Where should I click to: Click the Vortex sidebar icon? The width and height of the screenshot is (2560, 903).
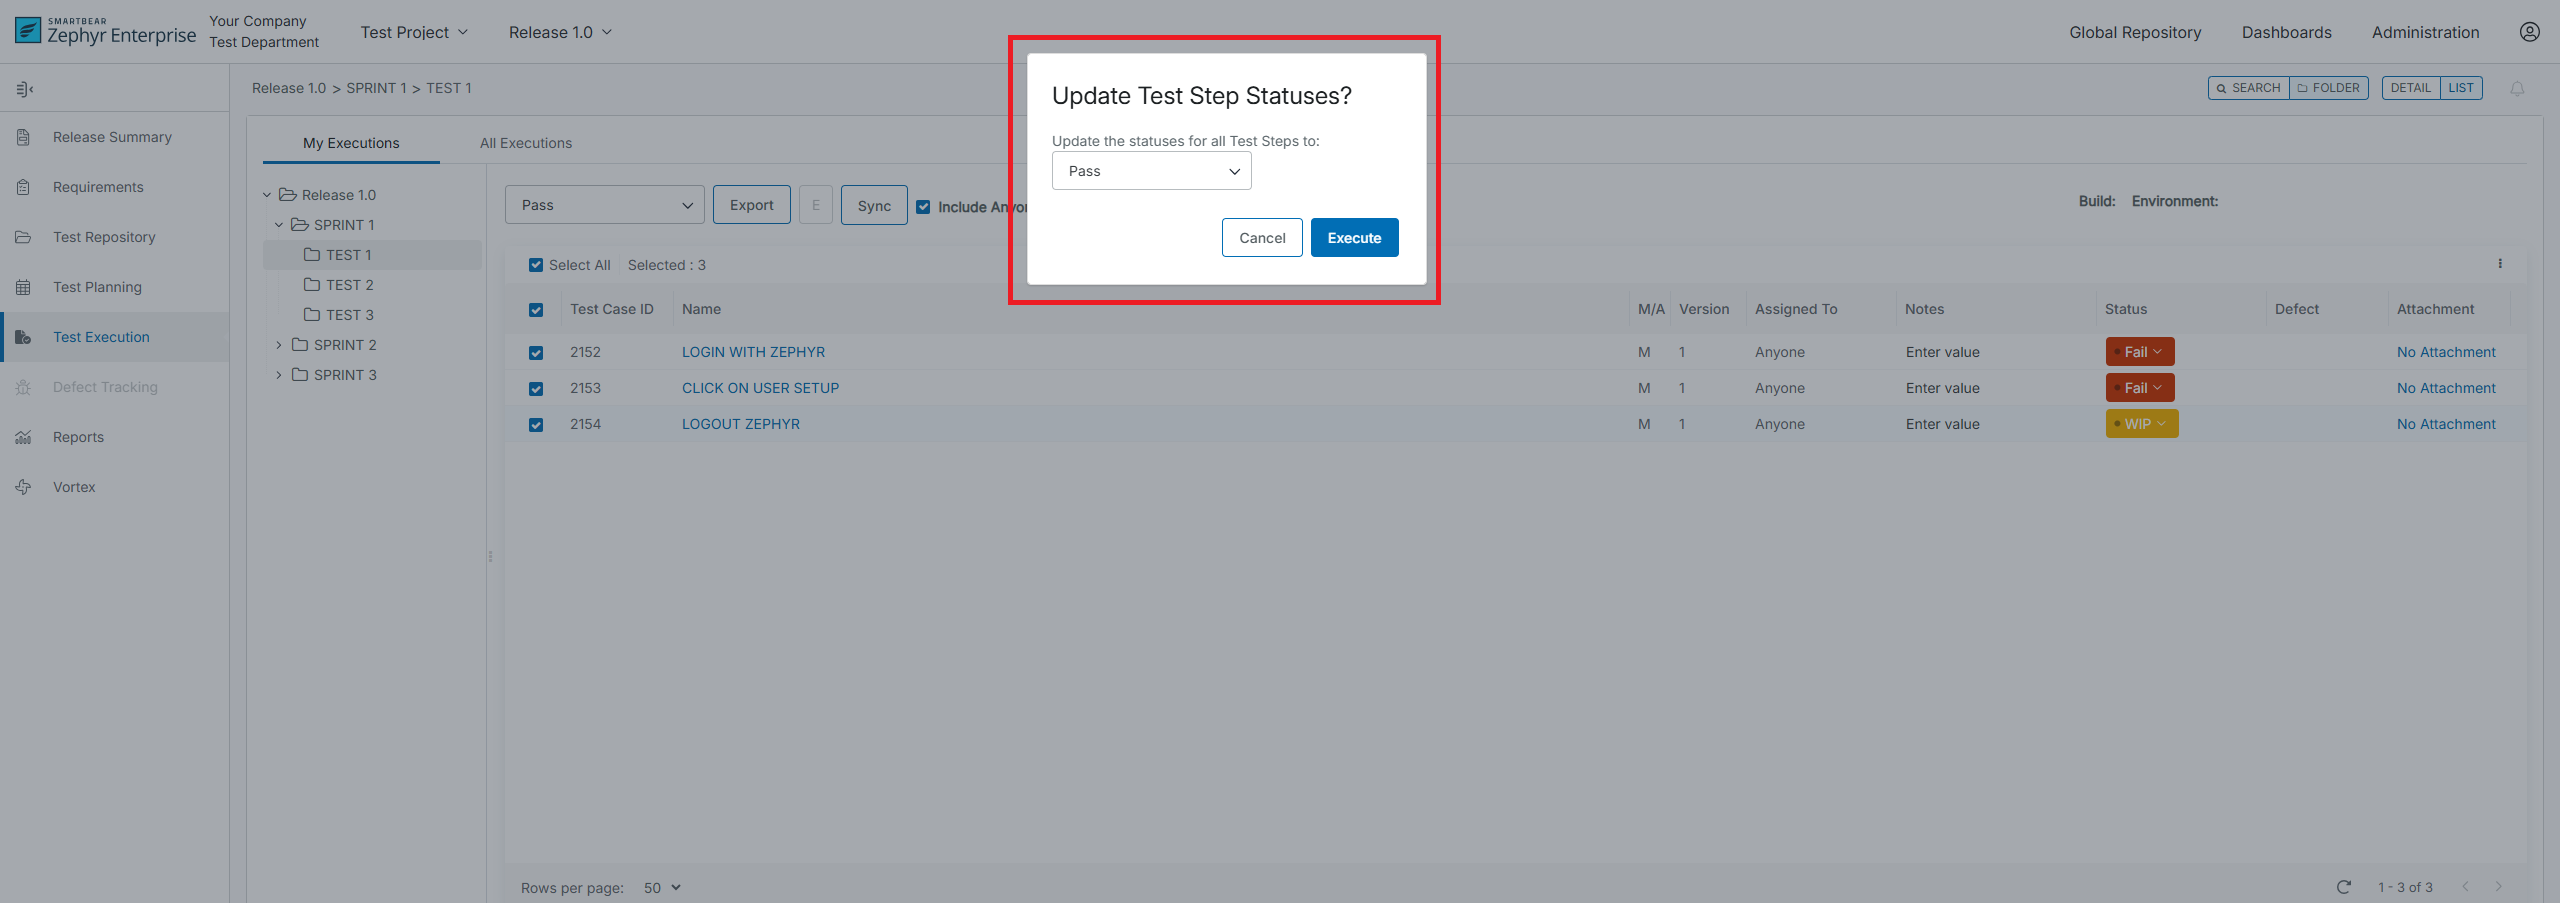[24, 487]
